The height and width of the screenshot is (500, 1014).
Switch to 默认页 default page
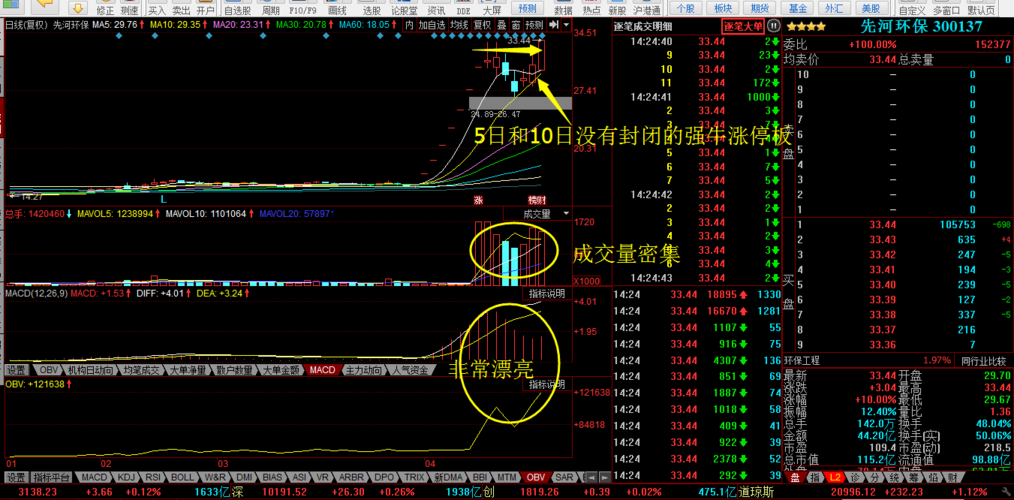[x=981, y=8]
